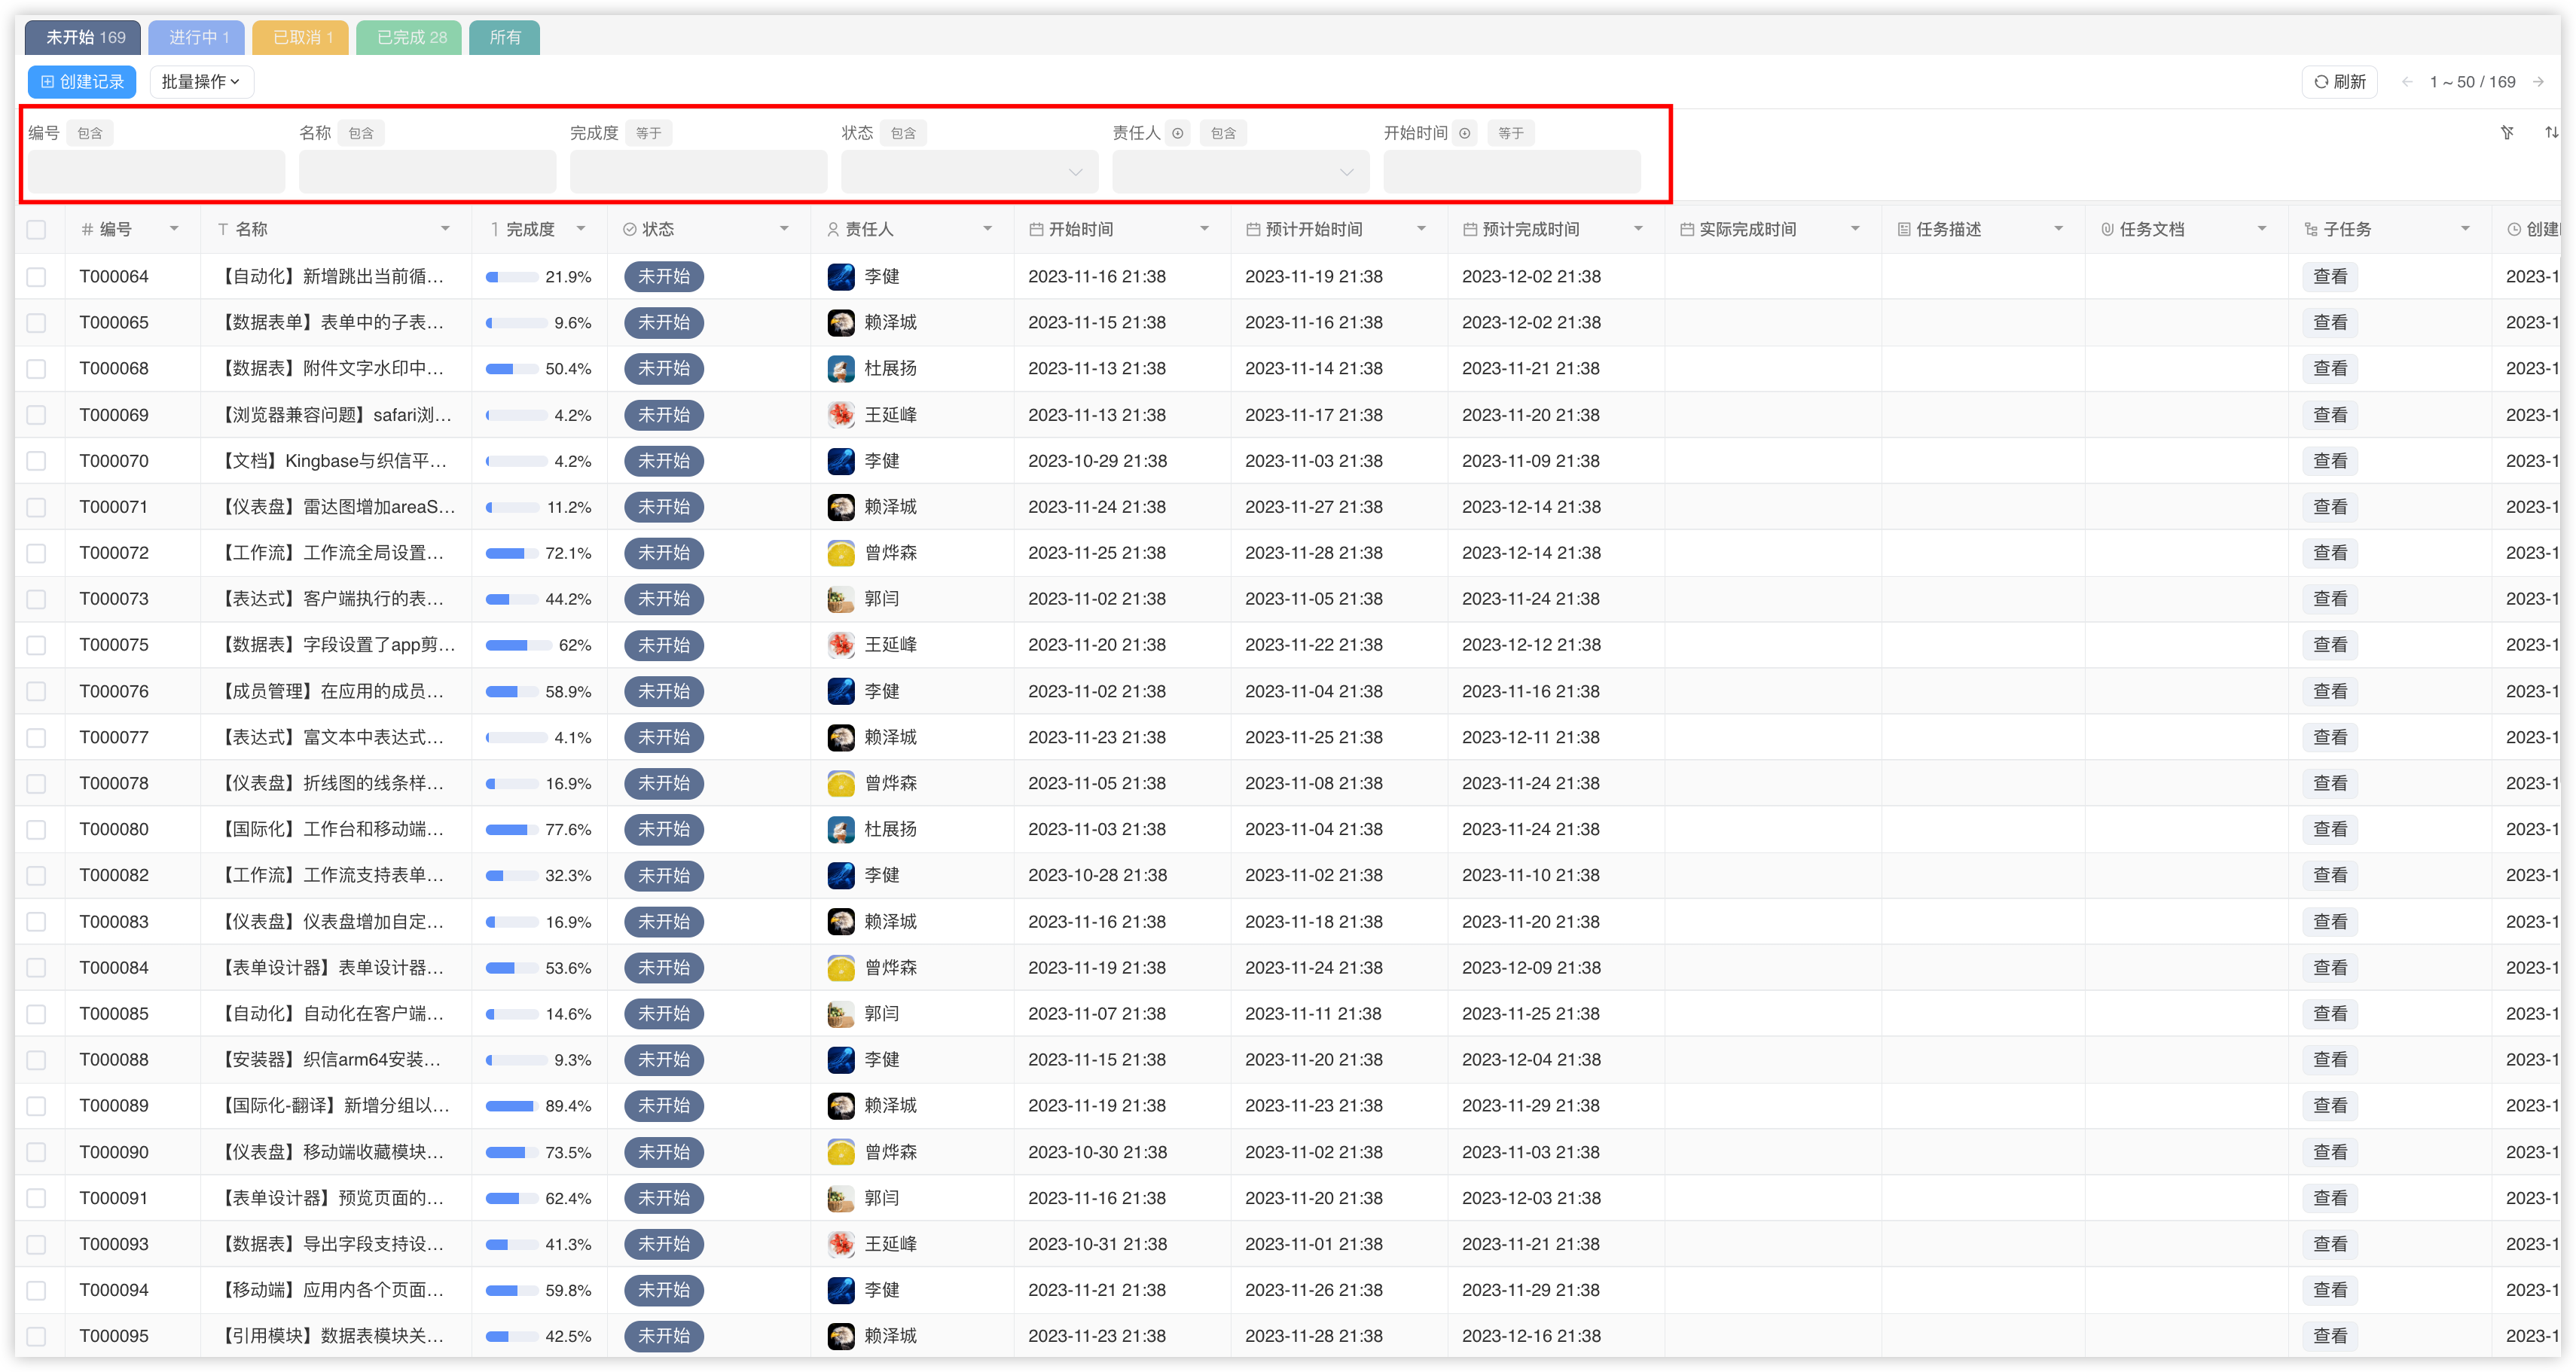Click the clear filter icon
The width and height of the screenshot is (2576, 1372).
(2507, 132)
